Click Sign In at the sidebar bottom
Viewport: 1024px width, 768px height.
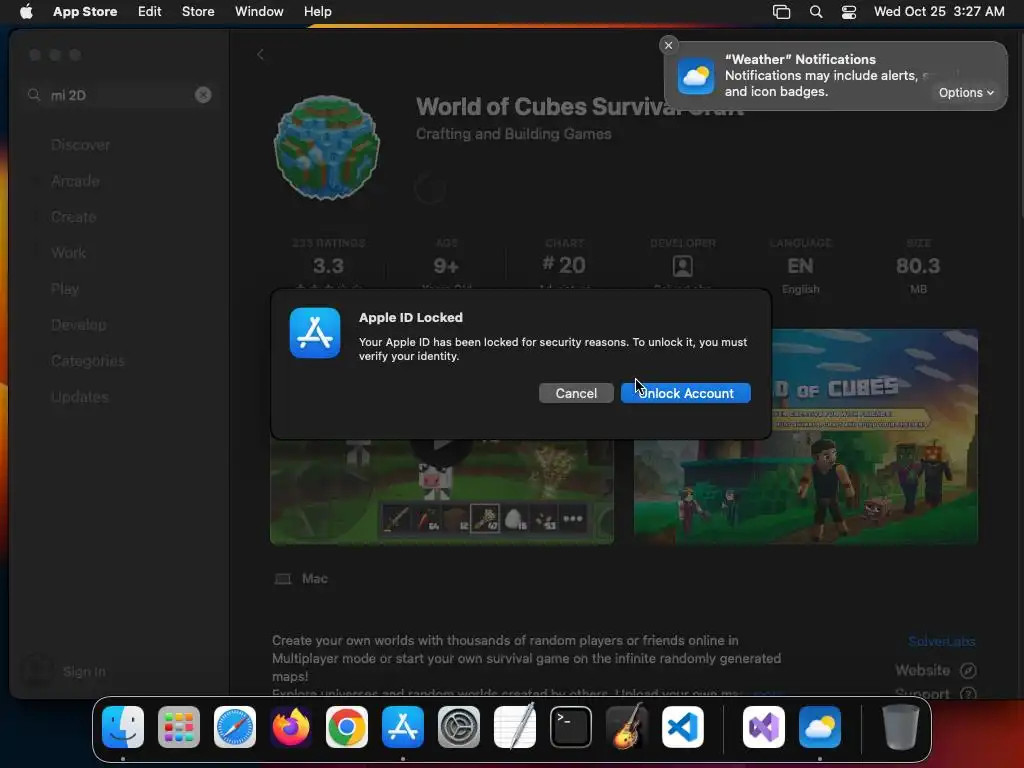pos(84,671)
